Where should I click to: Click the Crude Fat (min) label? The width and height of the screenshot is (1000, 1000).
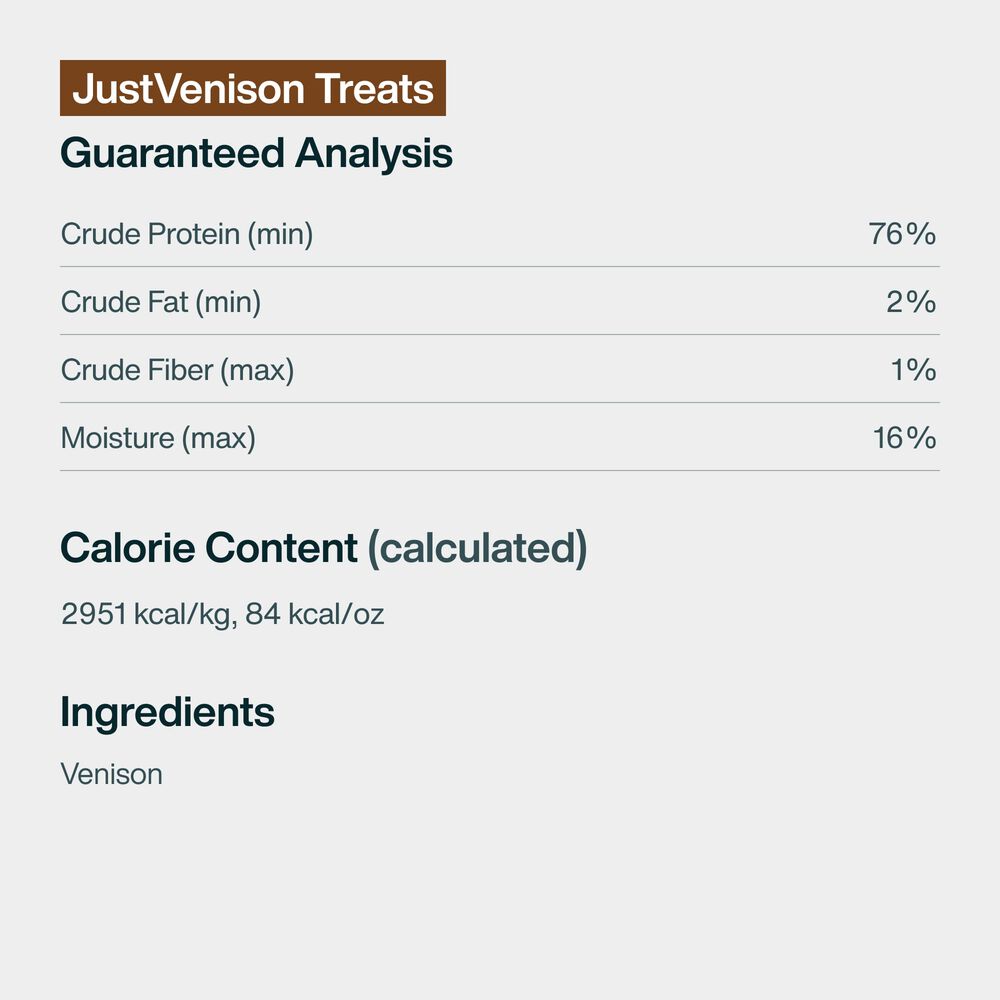(161, 302)
